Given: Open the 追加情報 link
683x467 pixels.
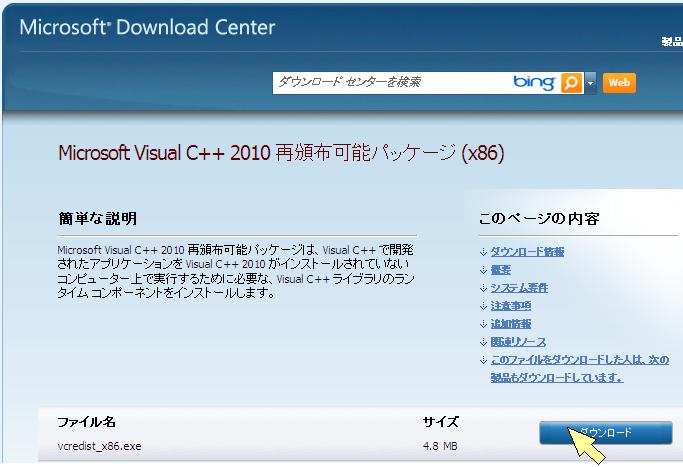Looking at the screenshot, I should pos(511,324).
